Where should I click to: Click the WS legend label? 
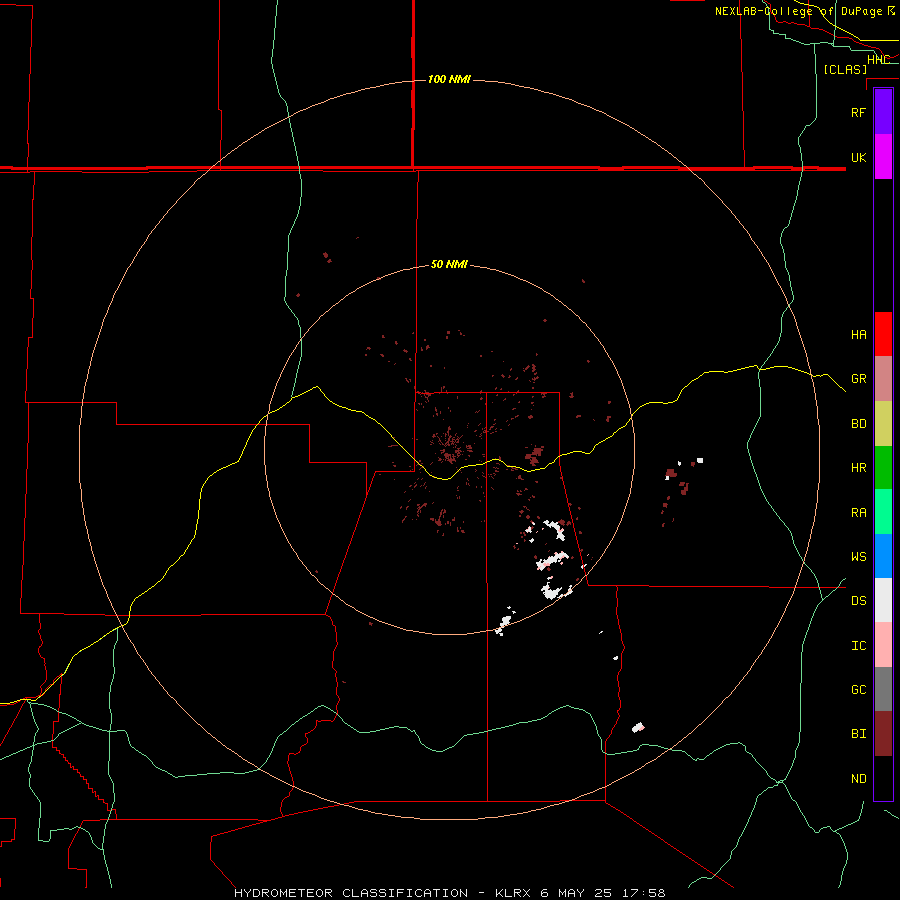(x=858, y=557)
